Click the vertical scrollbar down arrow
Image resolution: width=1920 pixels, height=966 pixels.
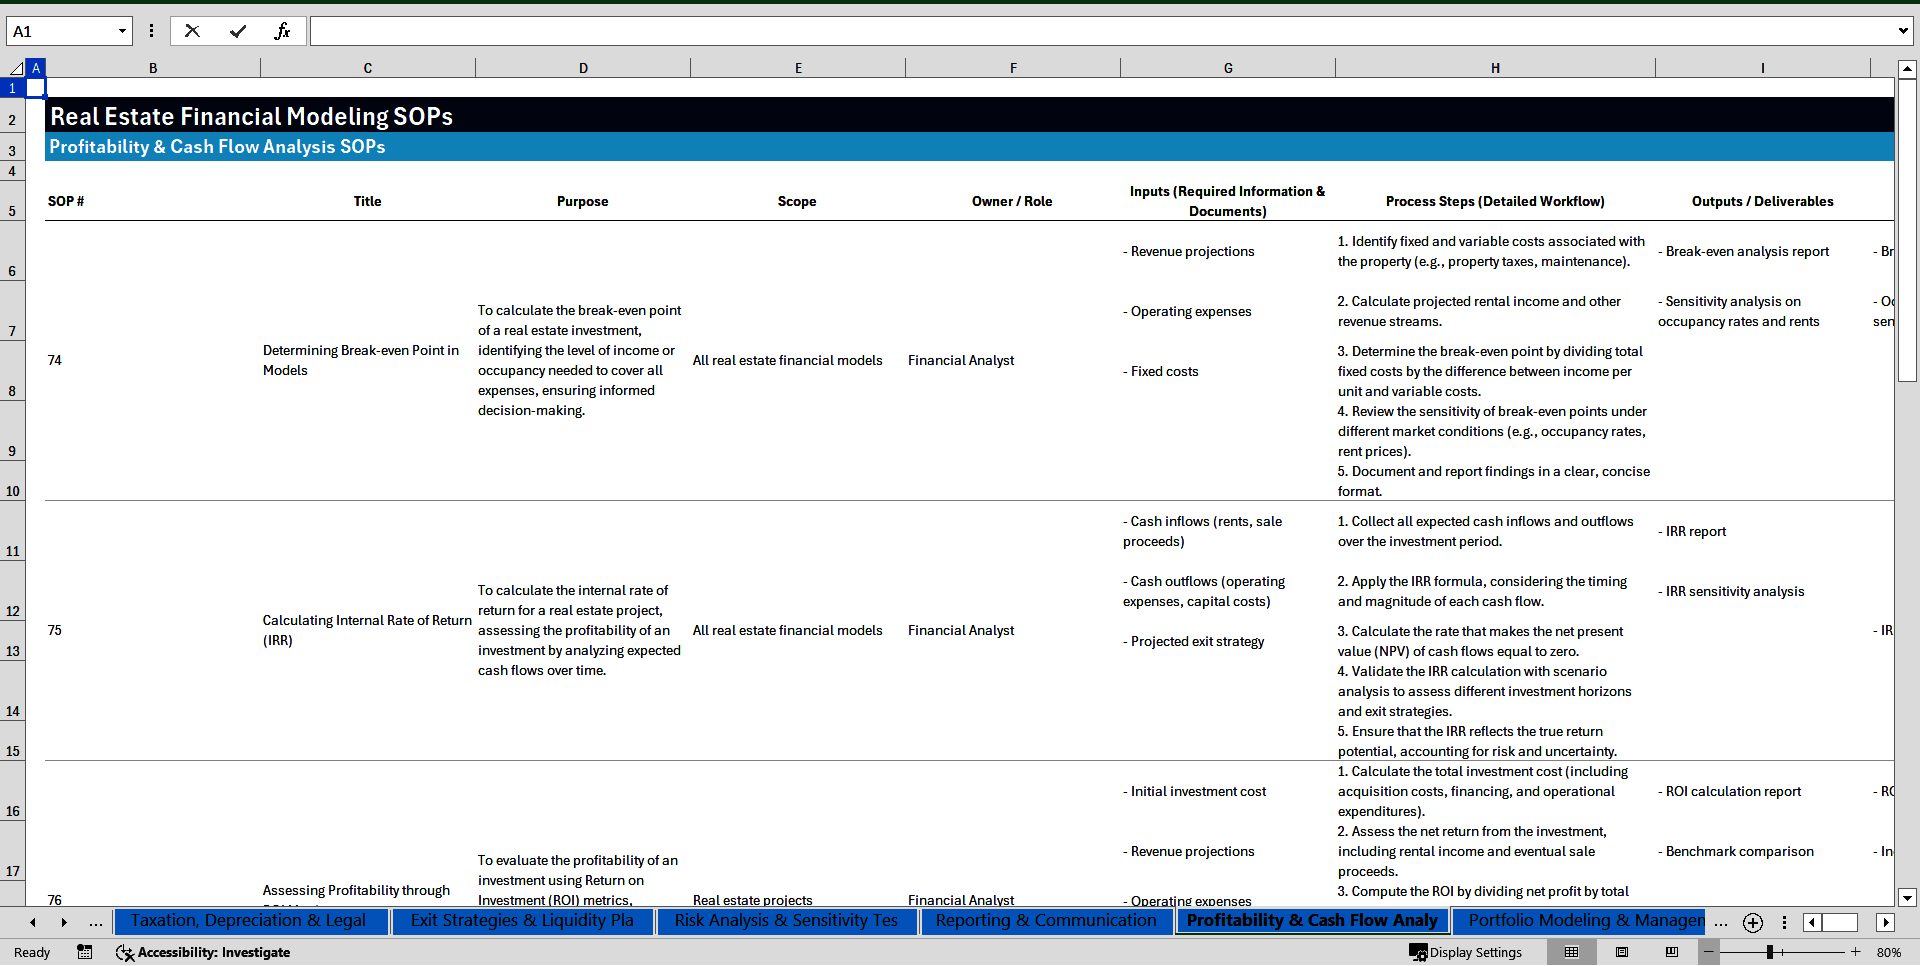[x=1908, y=897]
